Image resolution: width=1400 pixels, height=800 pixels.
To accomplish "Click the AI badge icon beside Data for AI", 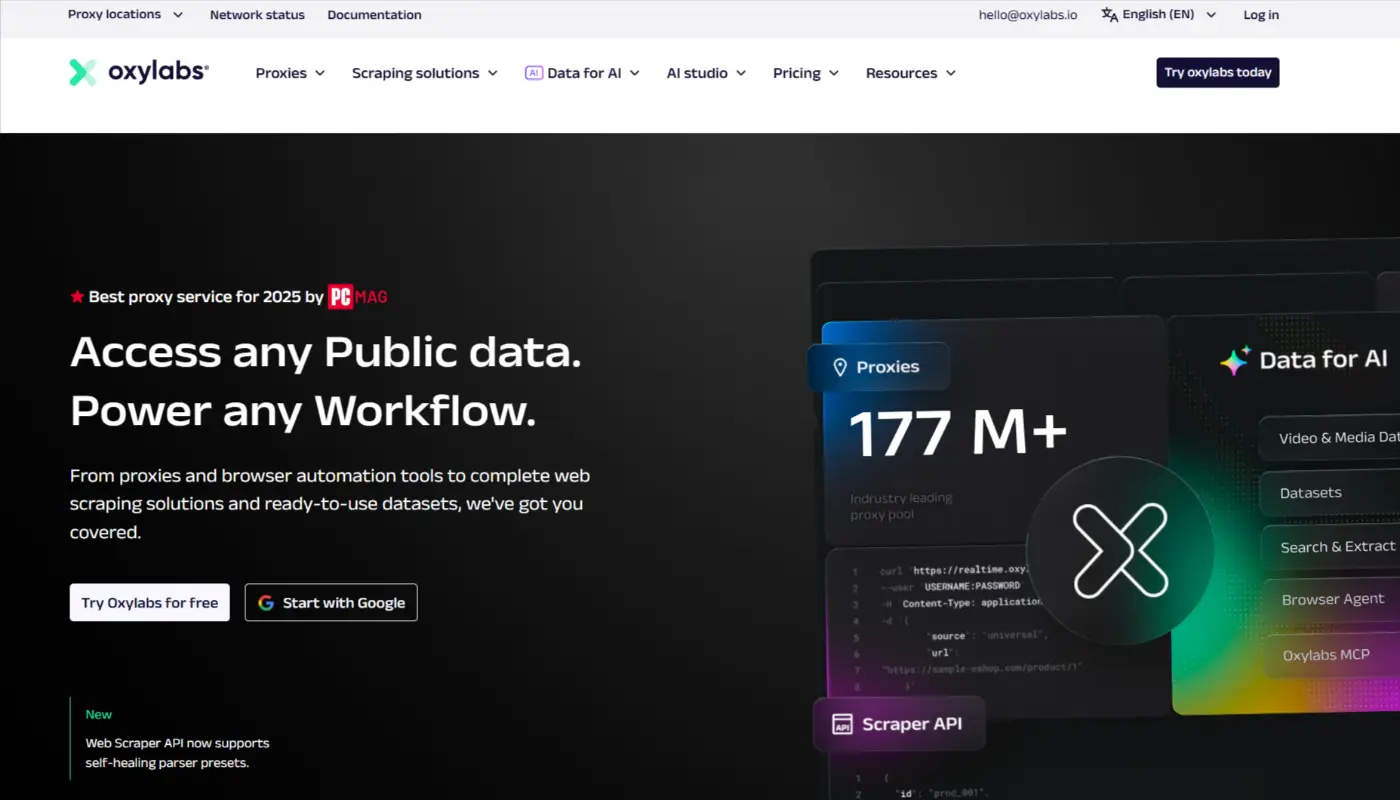I will pyautogui.click(x=534, y=72).
